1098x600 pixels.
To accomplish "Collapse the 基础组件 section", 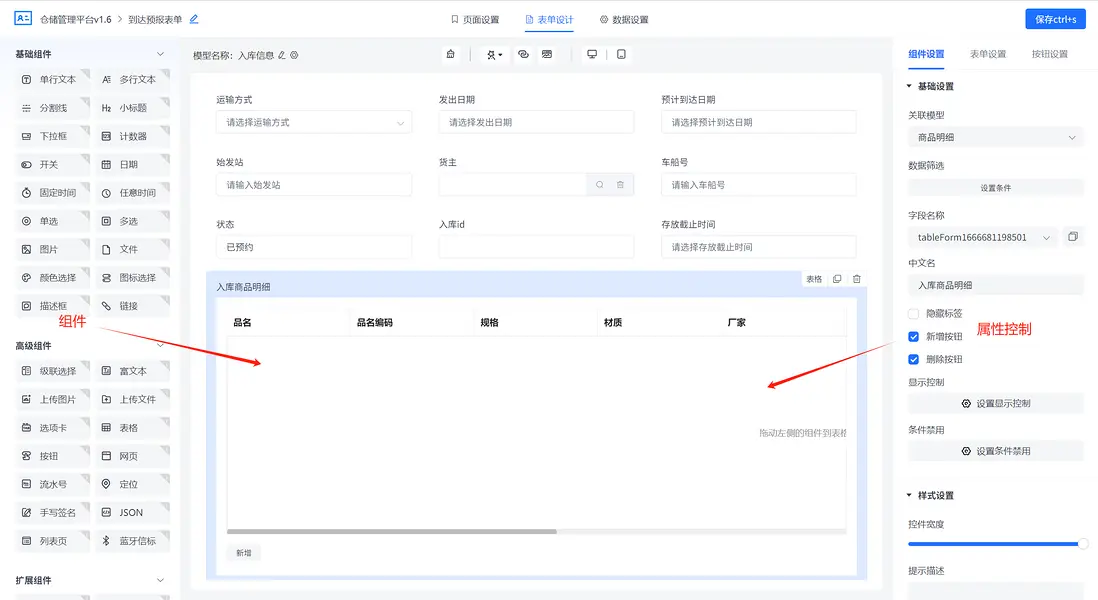I will coord(160,54).
